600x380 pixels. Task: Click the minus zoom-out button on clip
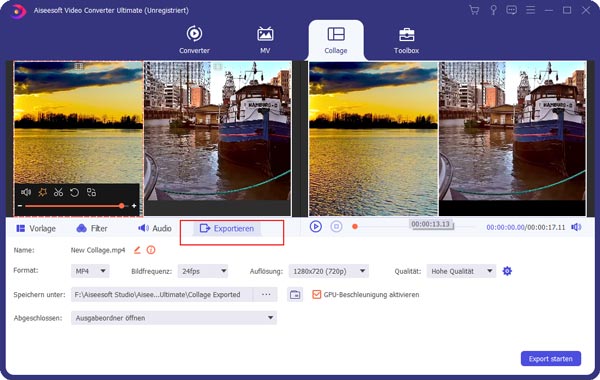coord(20,206)
